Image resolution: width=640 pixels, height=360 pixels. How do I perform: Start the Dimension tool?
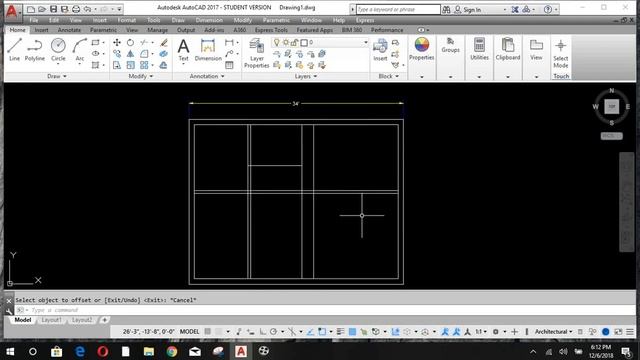tap(208, 51)
